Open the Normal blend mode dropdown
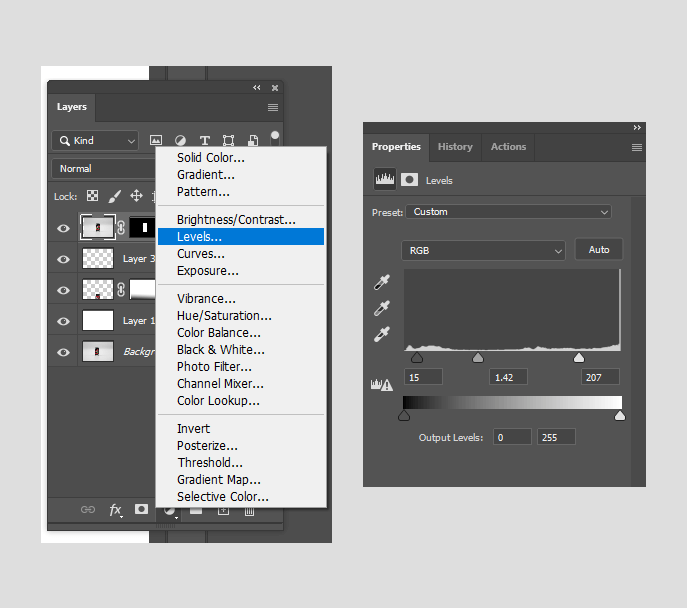Image resolution: width=687 pixels, height=608 pixels. (103, 169)
